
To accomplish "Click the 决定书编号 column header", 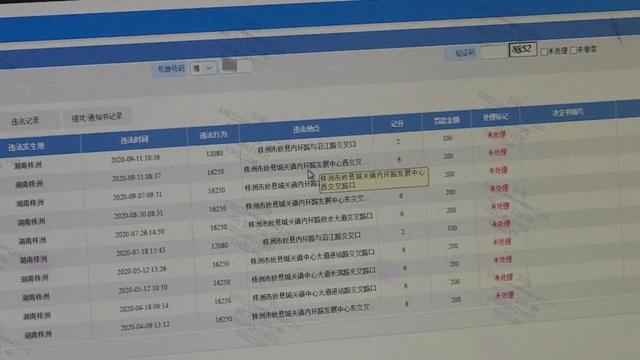I will click(567, 112).
